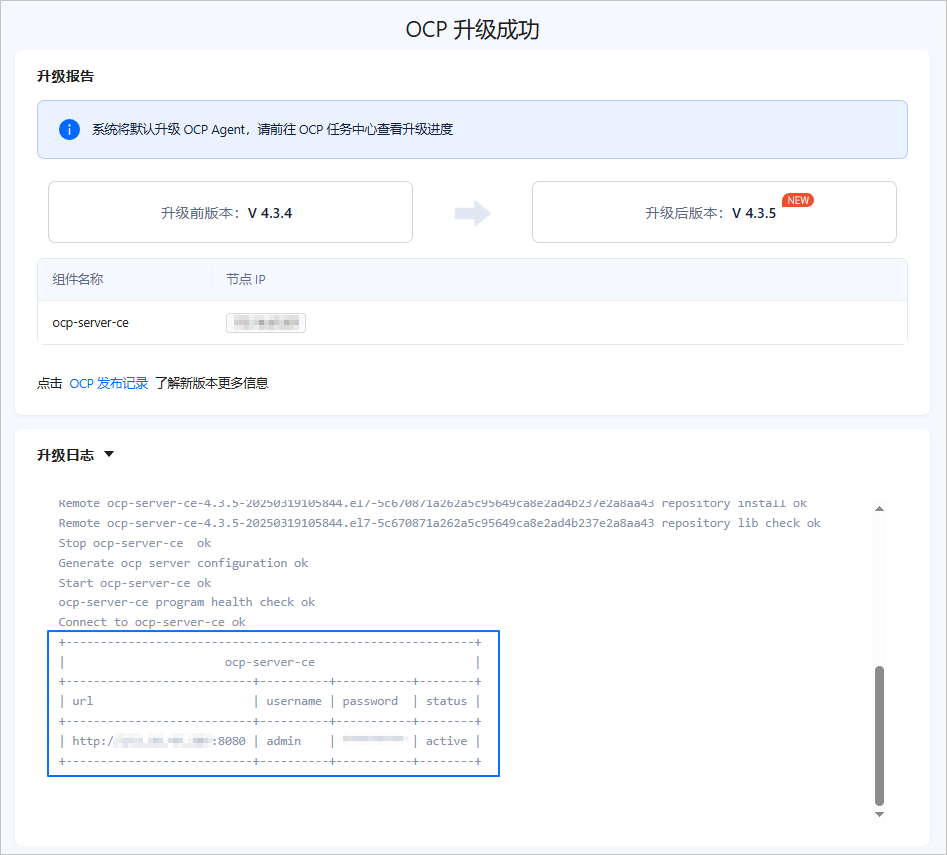Click log line 'ocp-server-ce program health check ok'
Viewport: 947px width, 855px height.
click(x=187, y=602)
